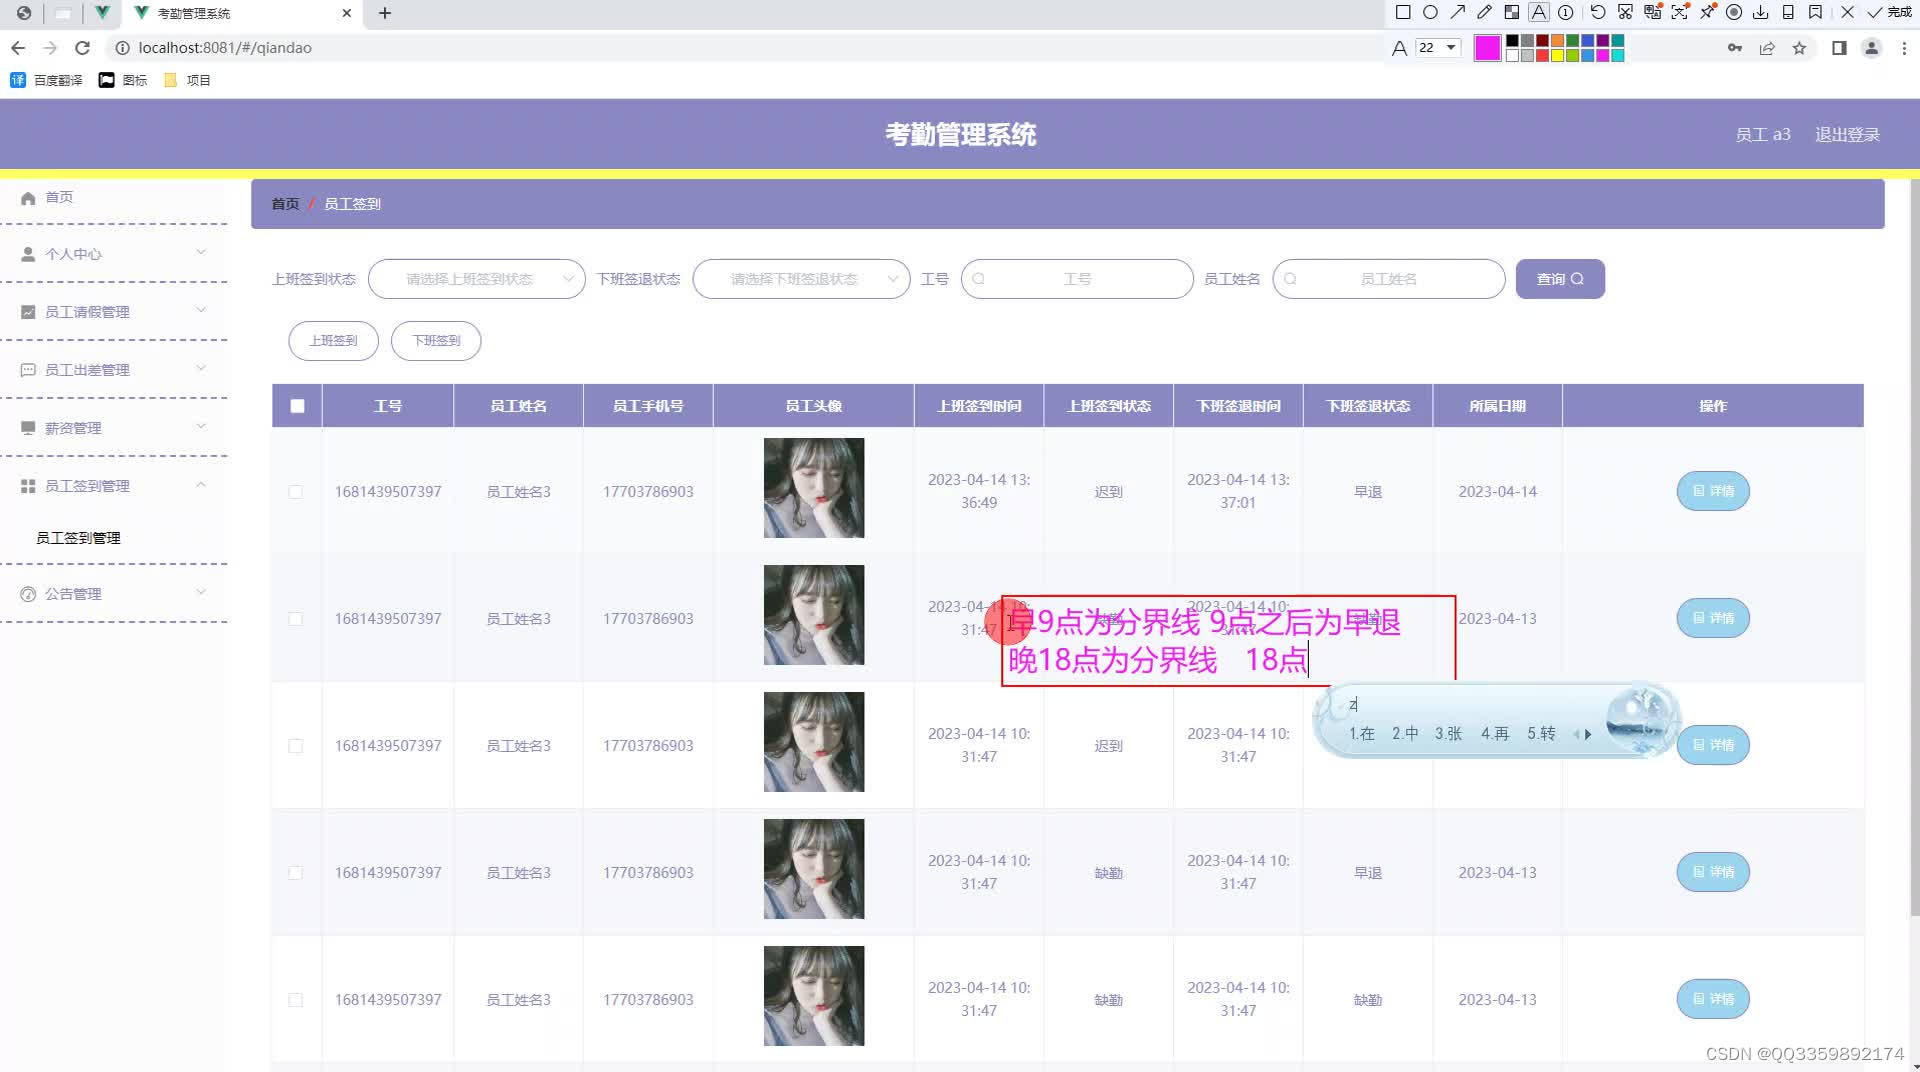Click the 上班签到 button
The height and width of the screenshot is (1072, 1920).
click(333, 341)
